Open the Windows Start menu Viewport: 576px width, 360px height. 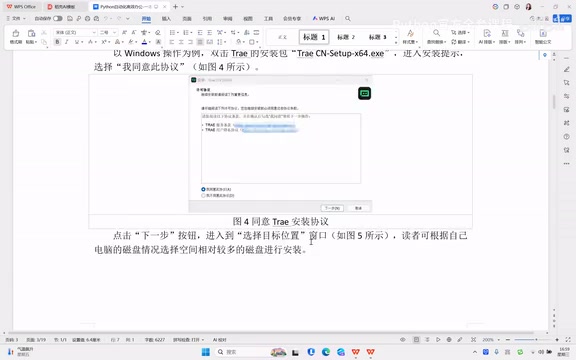click(x=206, y=352)
